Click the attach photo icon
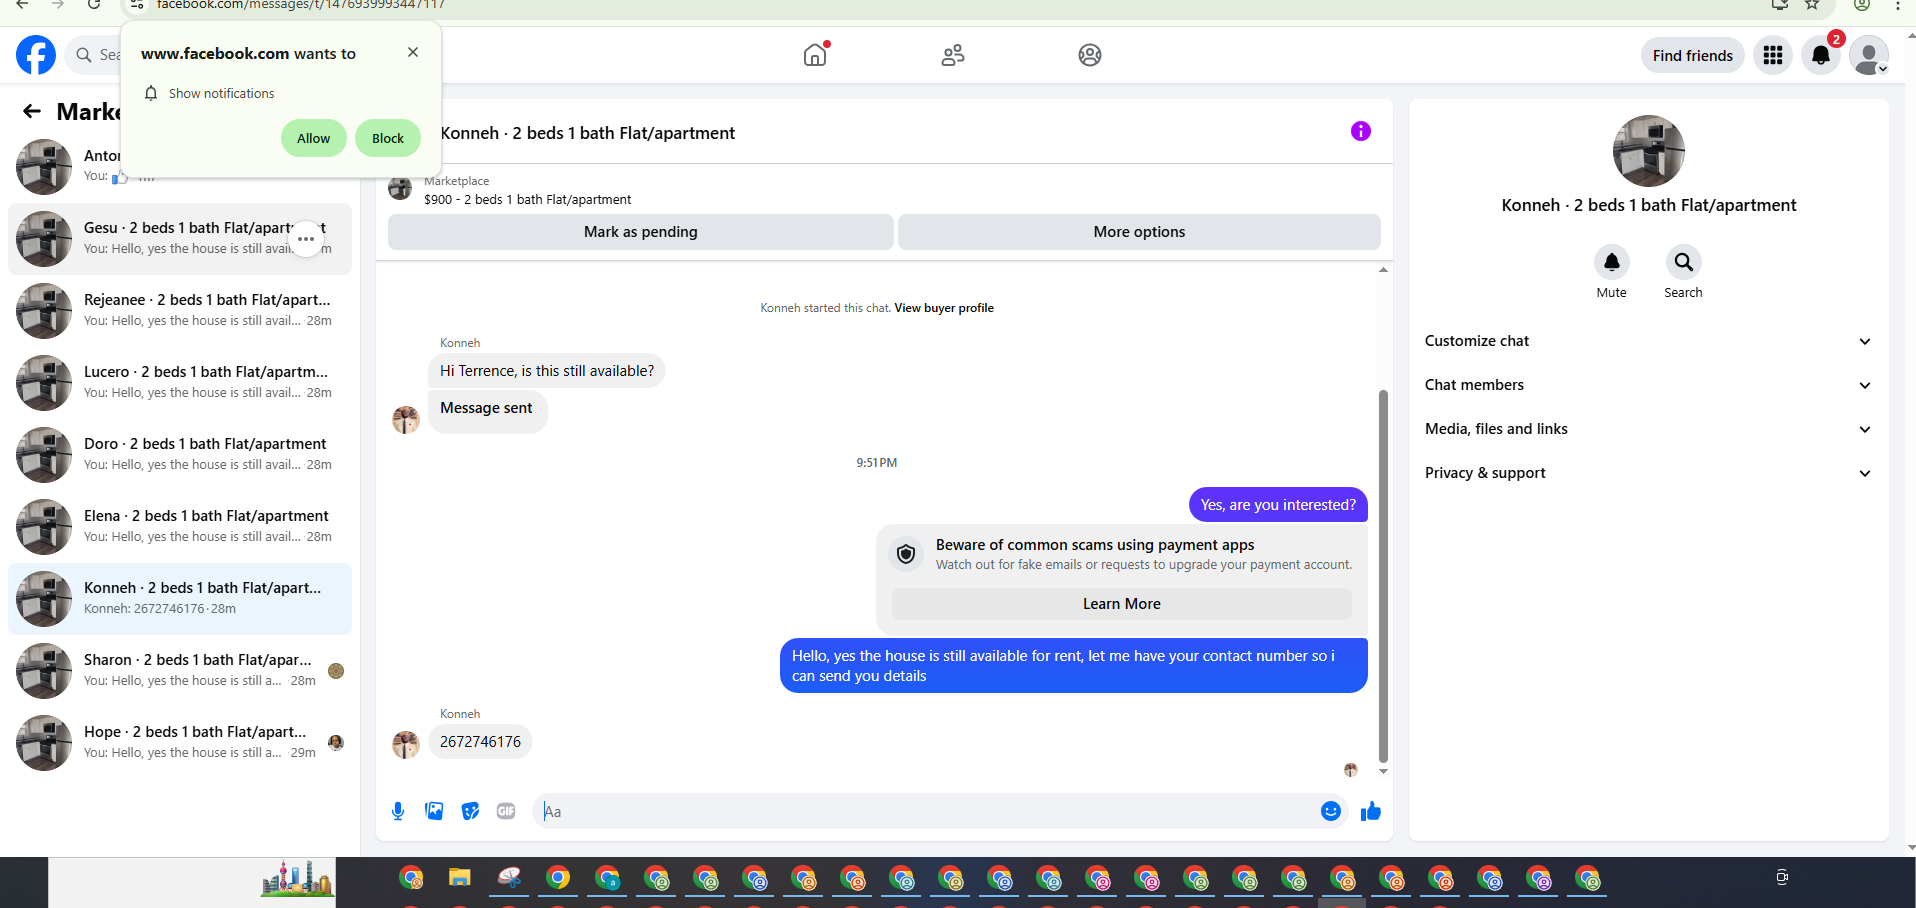Image resolution: width=1916 pixels, height=908 pixels. 434,811
